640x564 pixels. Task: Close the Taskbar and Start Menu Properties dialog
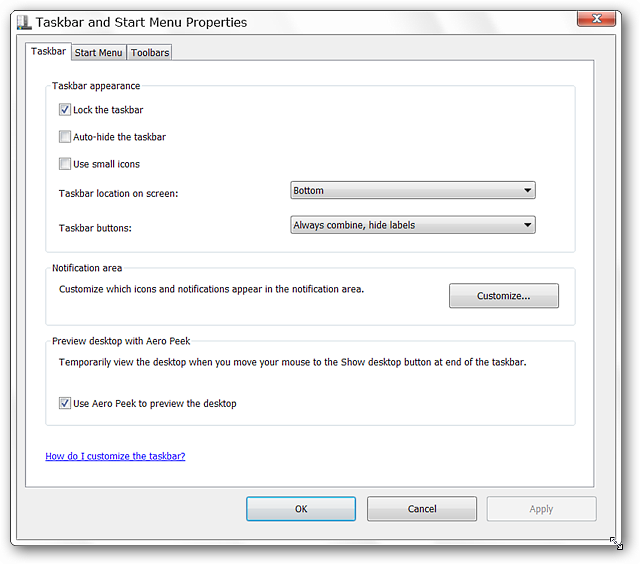point(596,19)
